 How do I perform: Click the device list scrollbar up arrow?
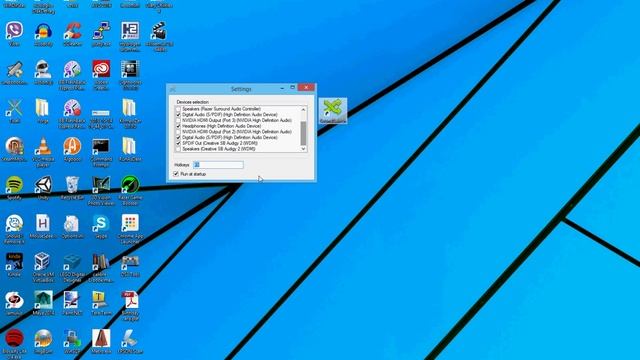[303, 109]
